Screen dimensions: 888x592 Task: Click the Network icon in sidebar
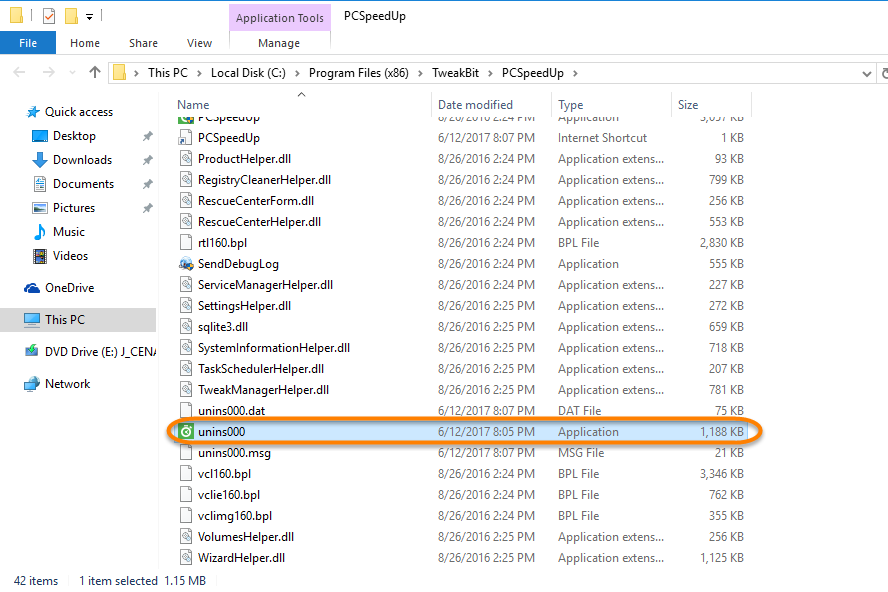click(x=32, y=384)
